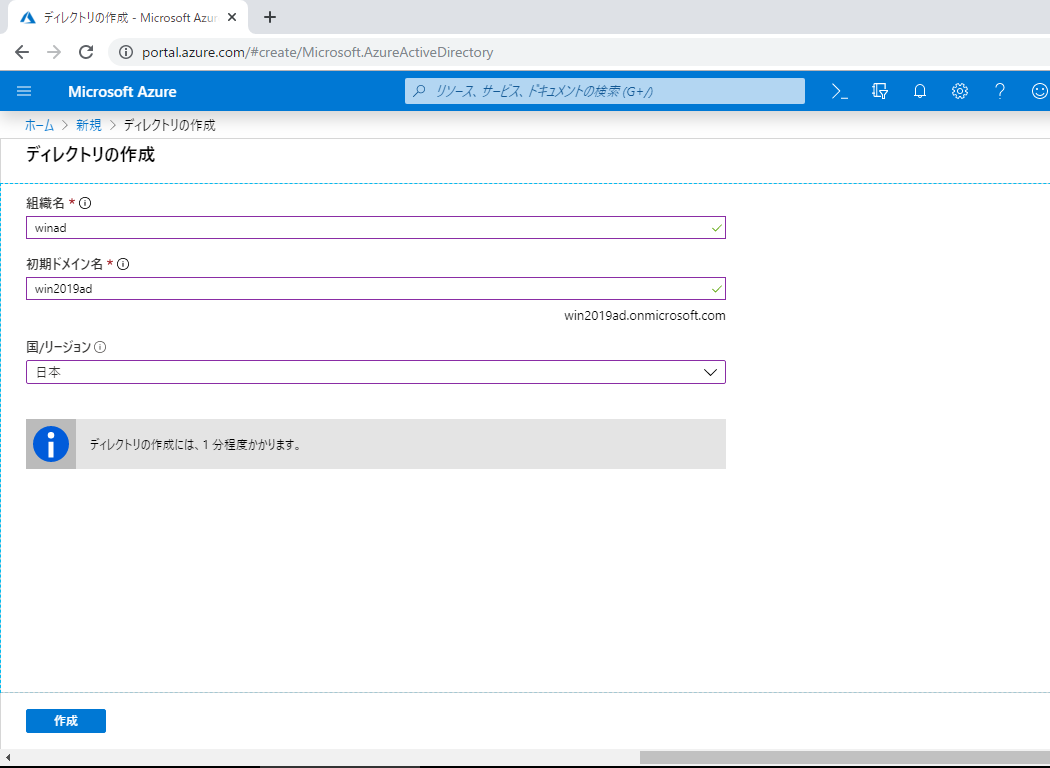The image size is (1050, 768).
Task: Click the browser address bar URL
Action: tap(317, 52)
